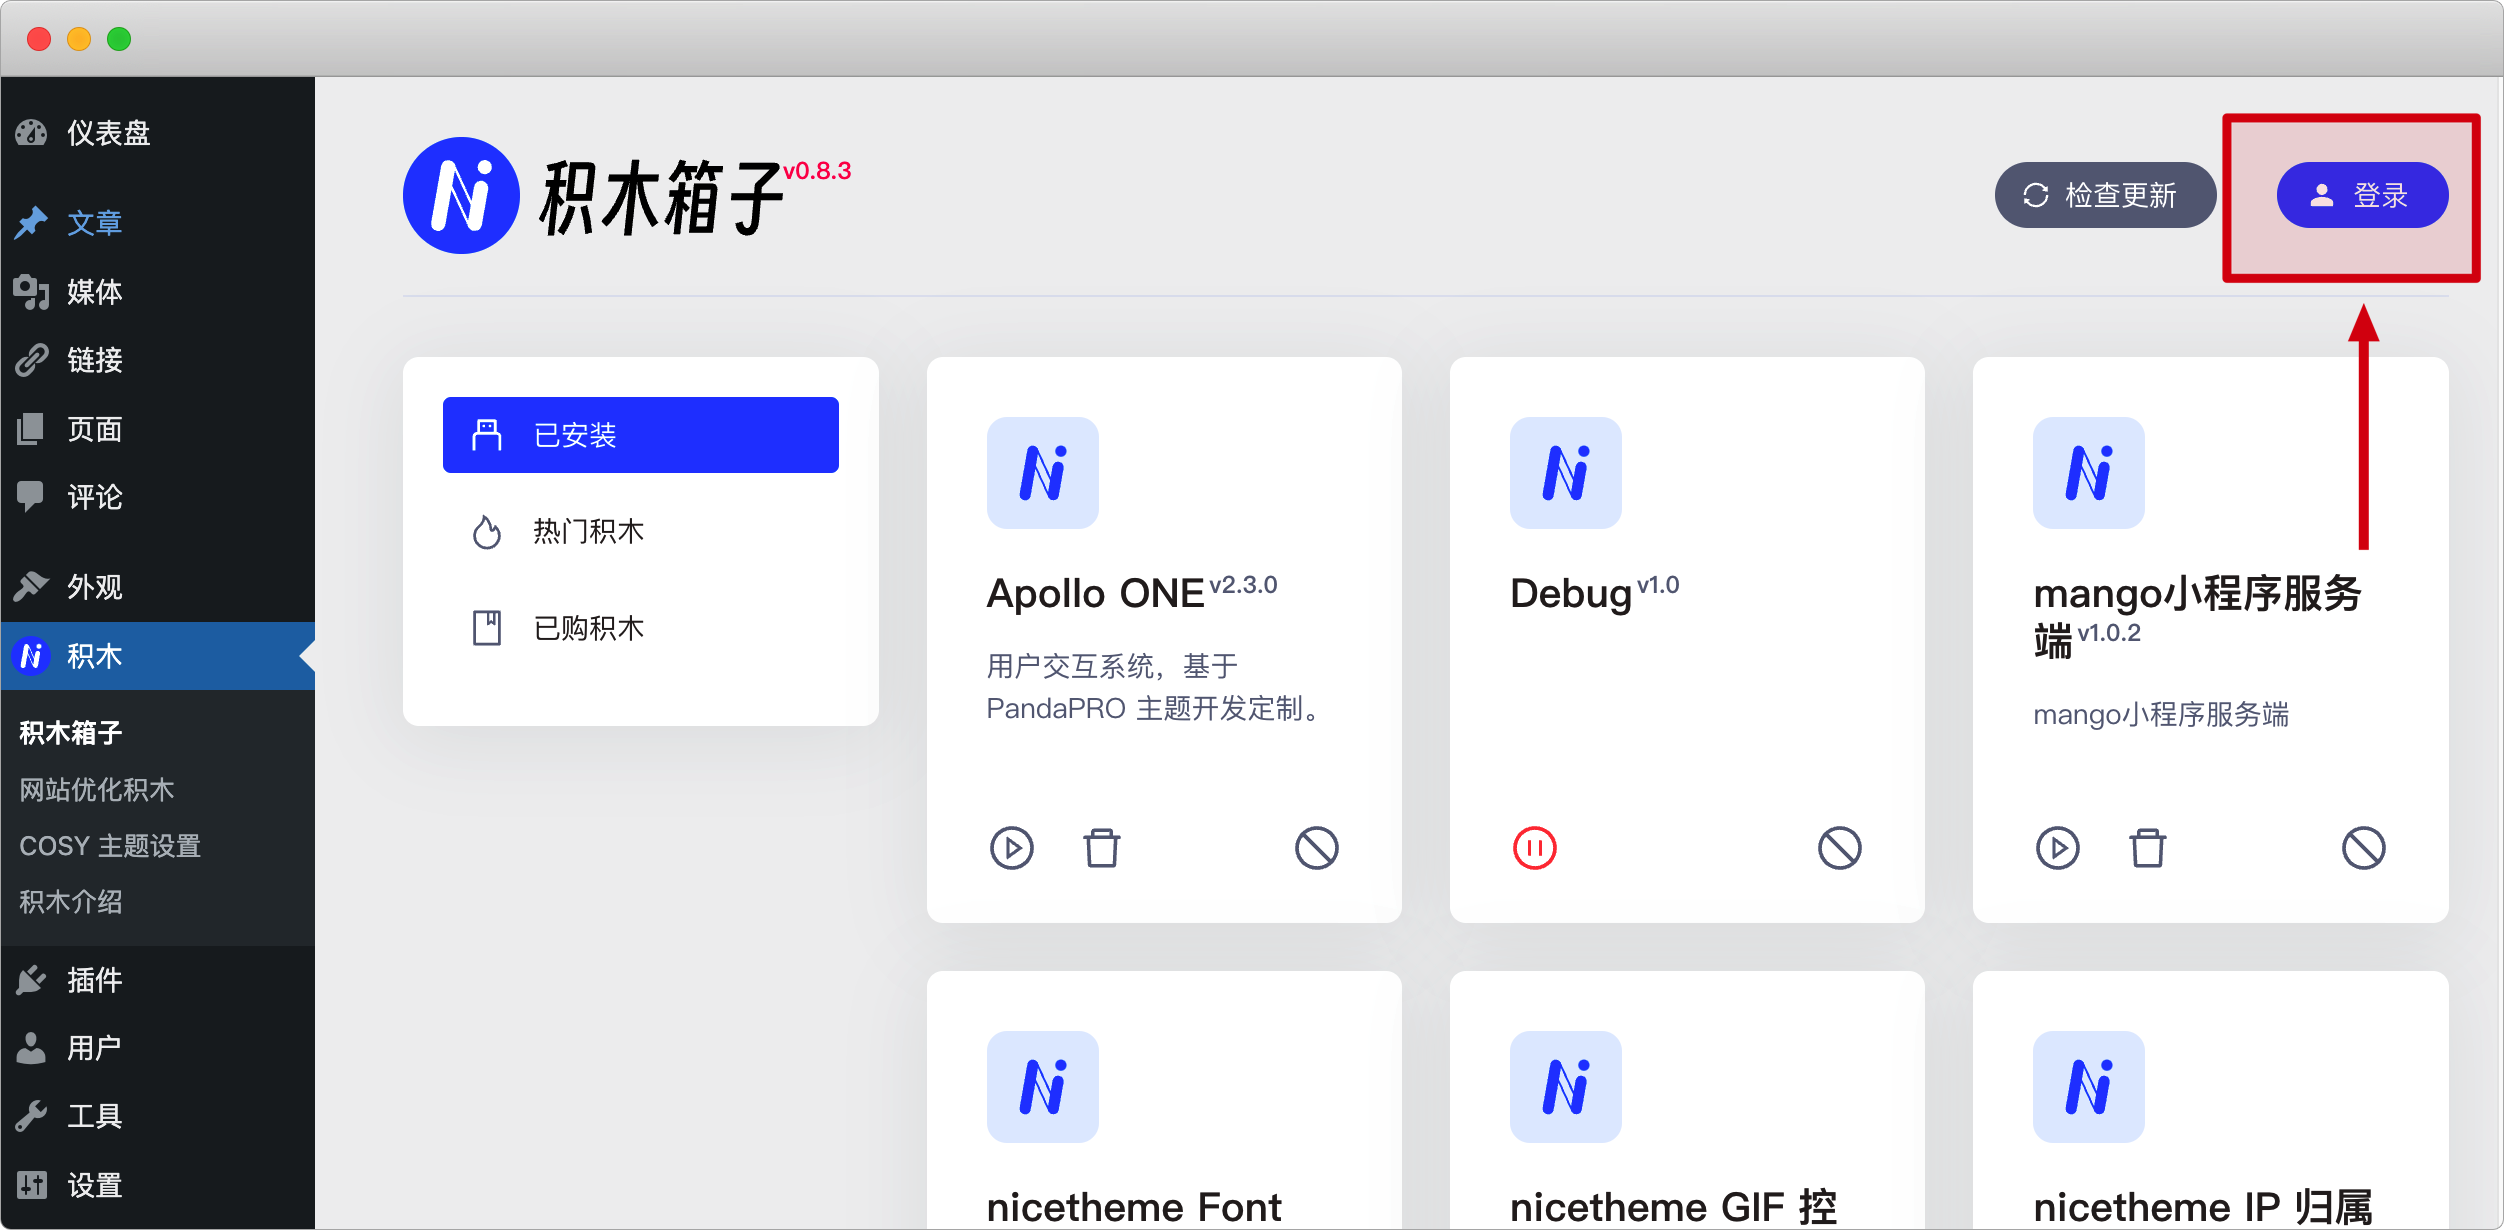This screenshot has height=1230, width=2504.
Task: Open the 媒体 media menu
Action: pos(157,291)
